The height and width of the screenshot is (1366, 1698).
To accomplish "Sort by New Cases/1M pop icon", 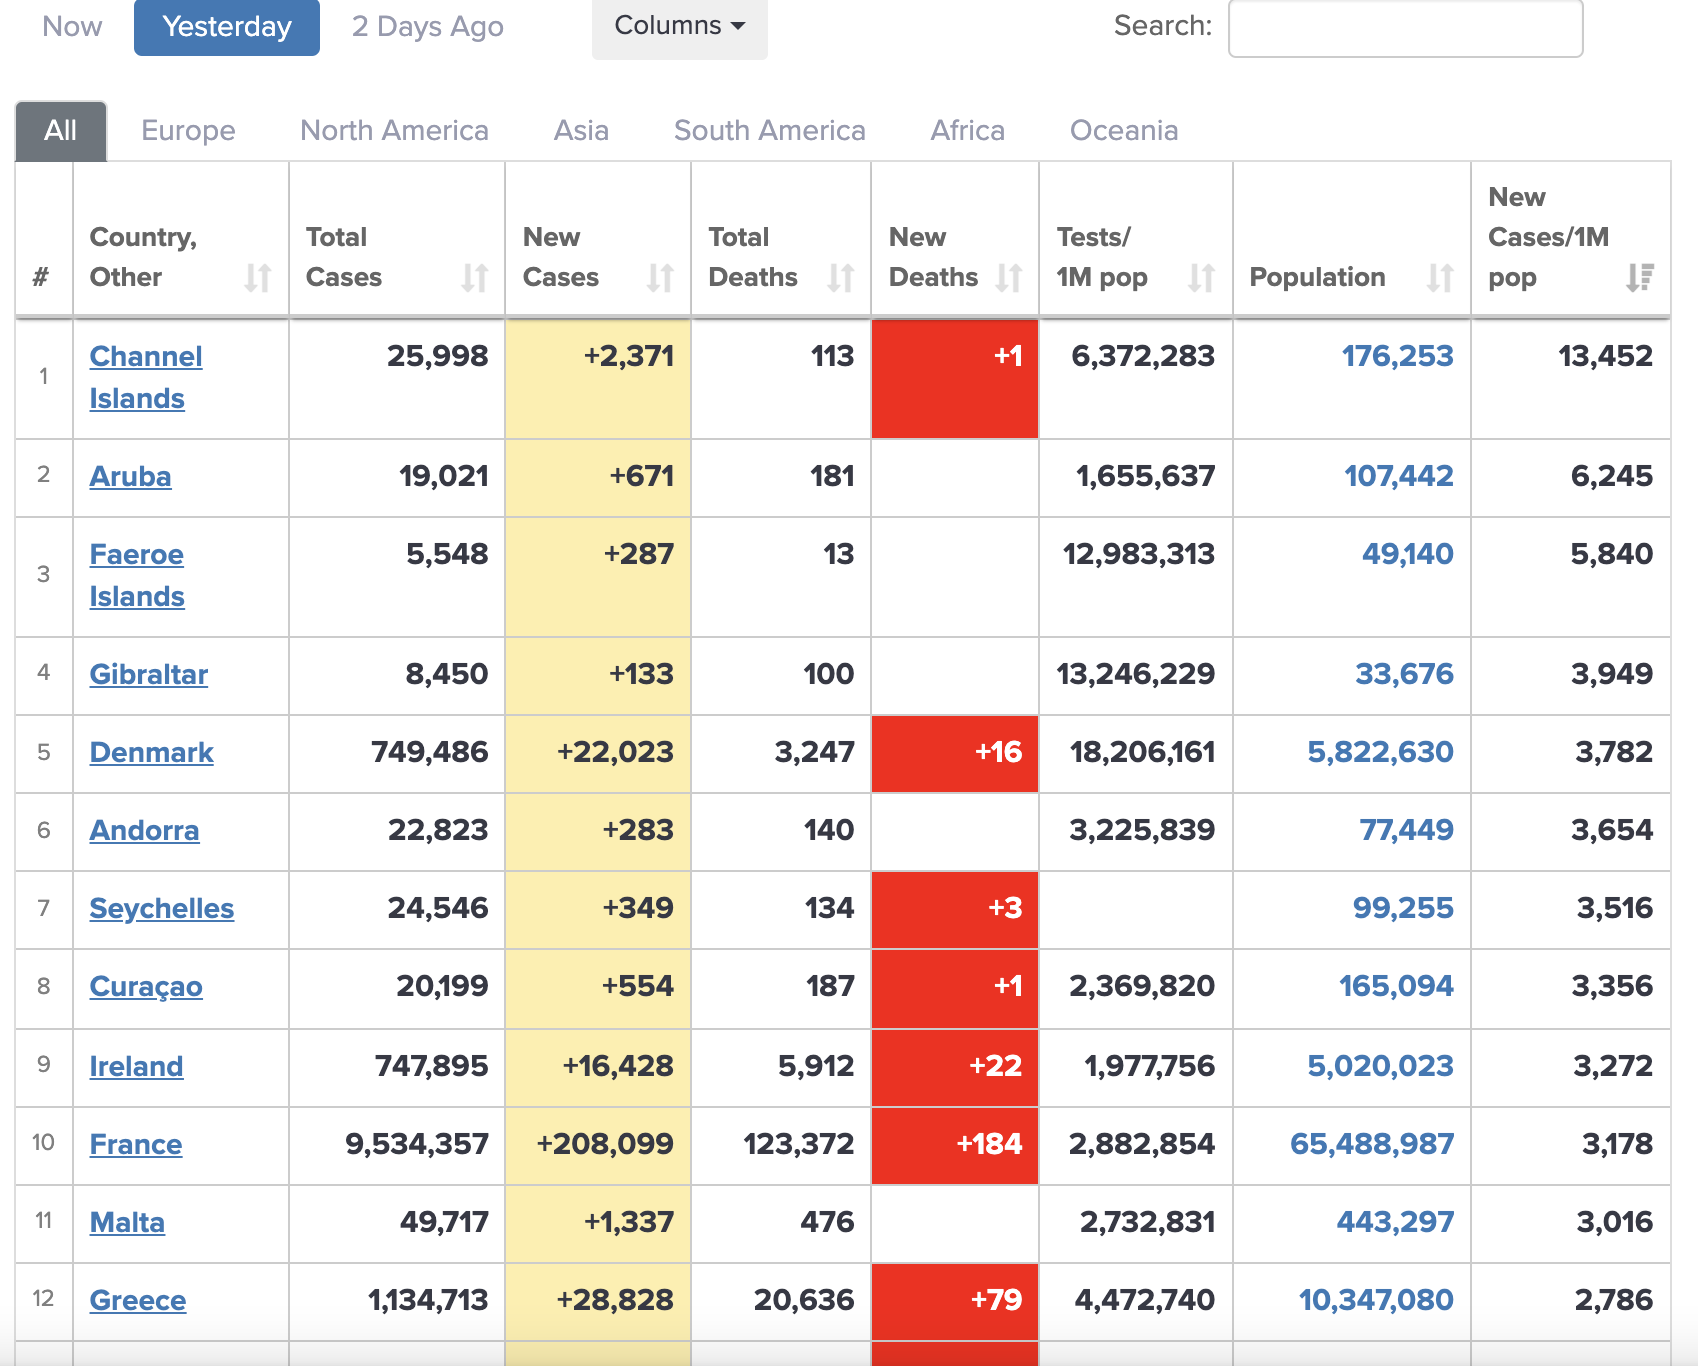I will (1639, 277).
